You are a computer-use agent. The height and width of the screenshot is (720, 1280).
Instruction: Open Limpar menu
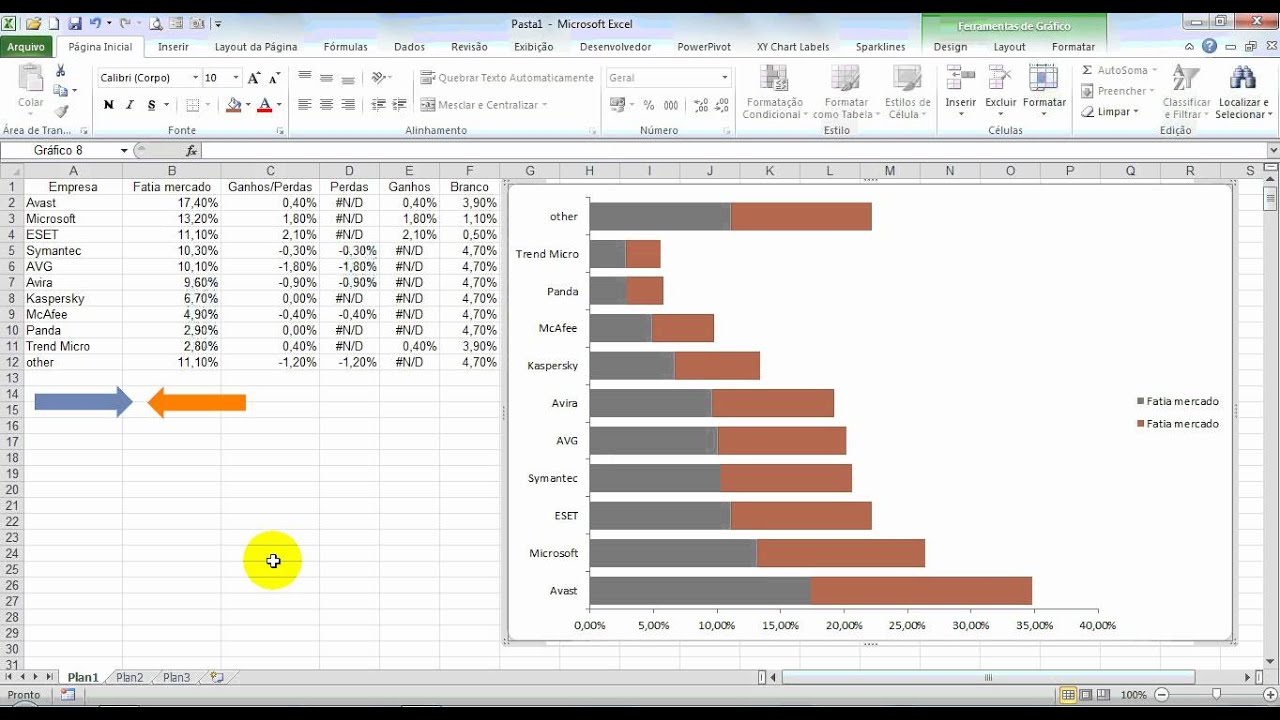coord(1110,112)
